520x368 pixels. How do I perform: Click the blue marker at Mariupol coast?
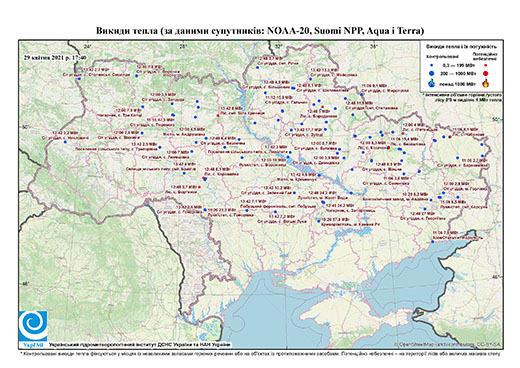[432, 242]
